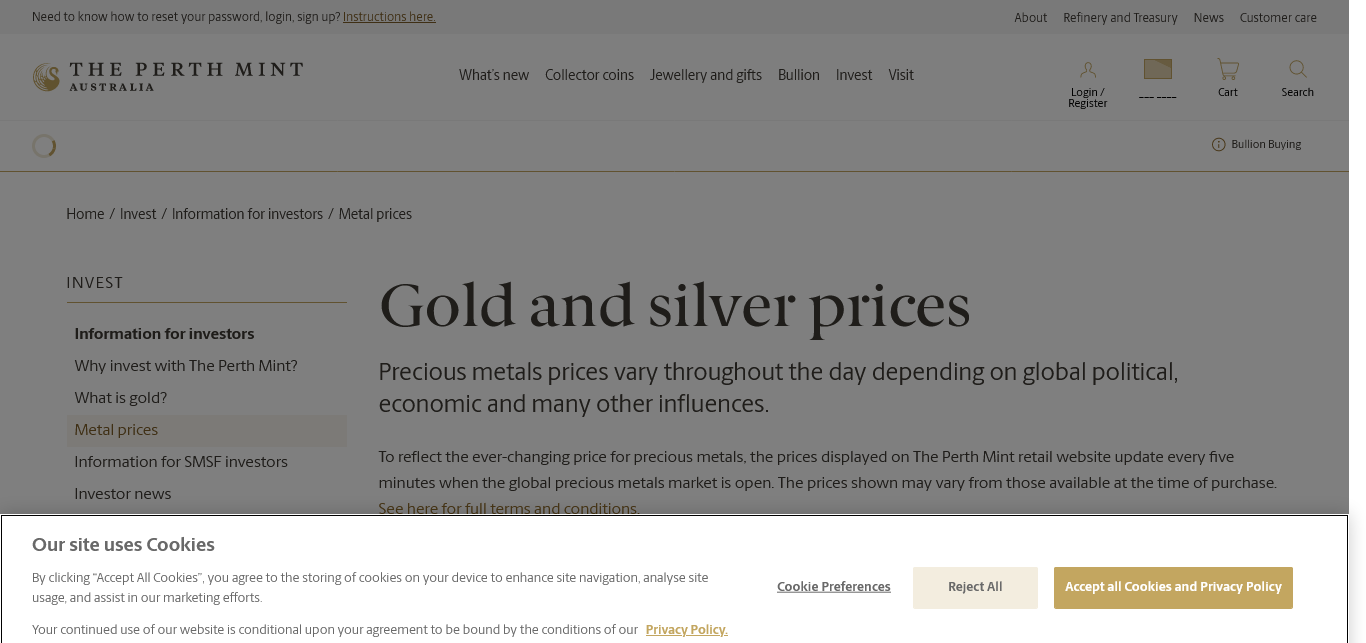1366x643 pixels.
Task: Expand the Invest navigation menu
Action: point(854,75)
